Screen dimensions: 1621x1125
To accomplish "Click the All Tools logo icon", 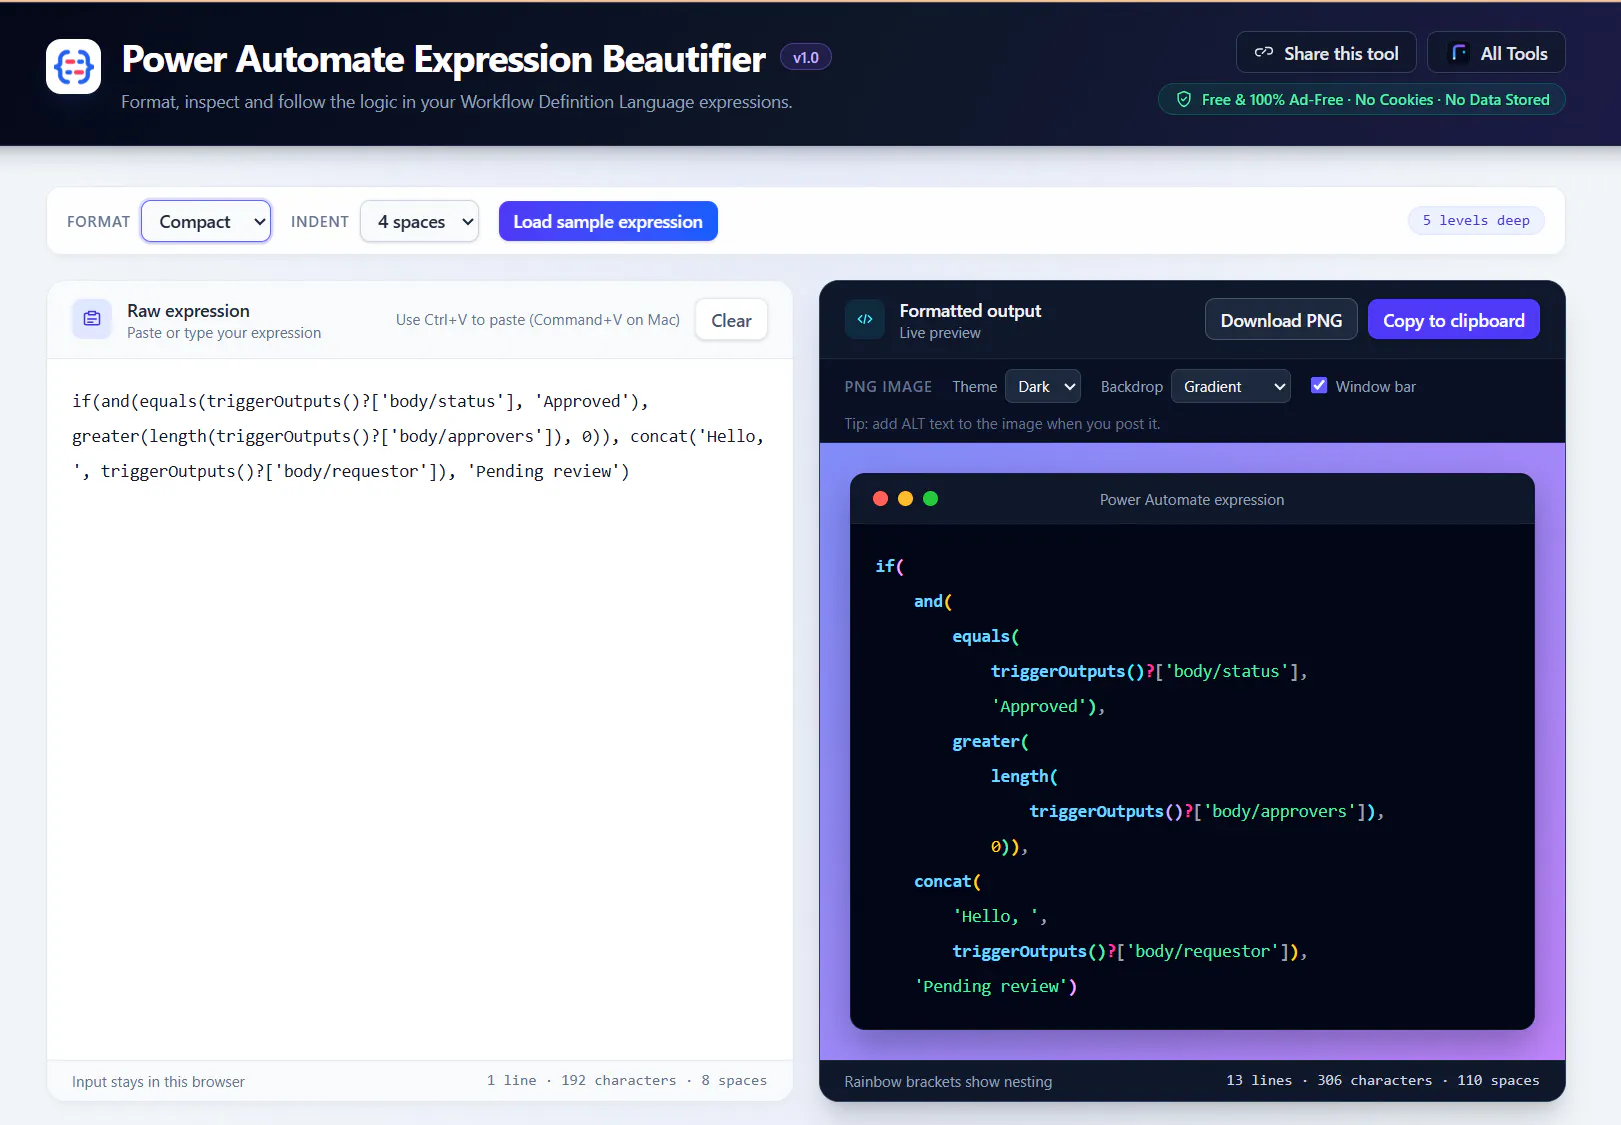I will point(1459,53).
